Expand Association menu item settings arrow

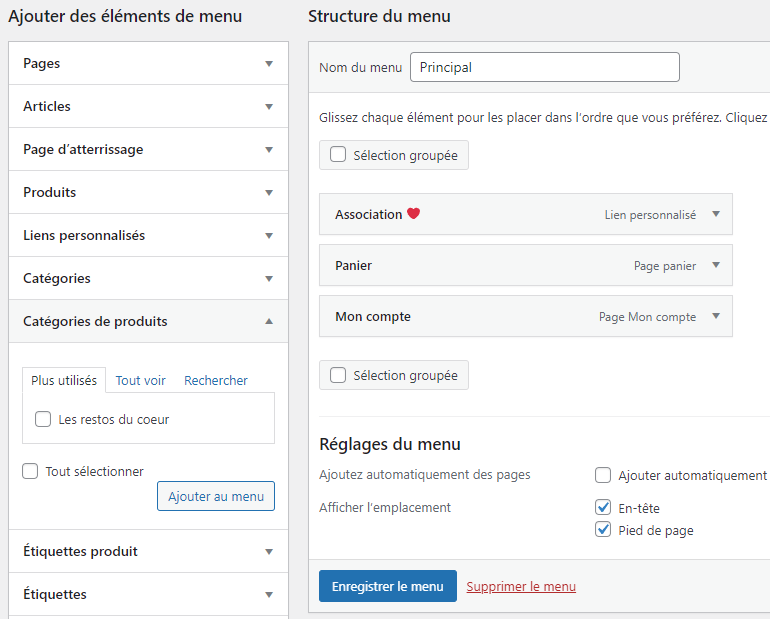[x=716, y=214]
